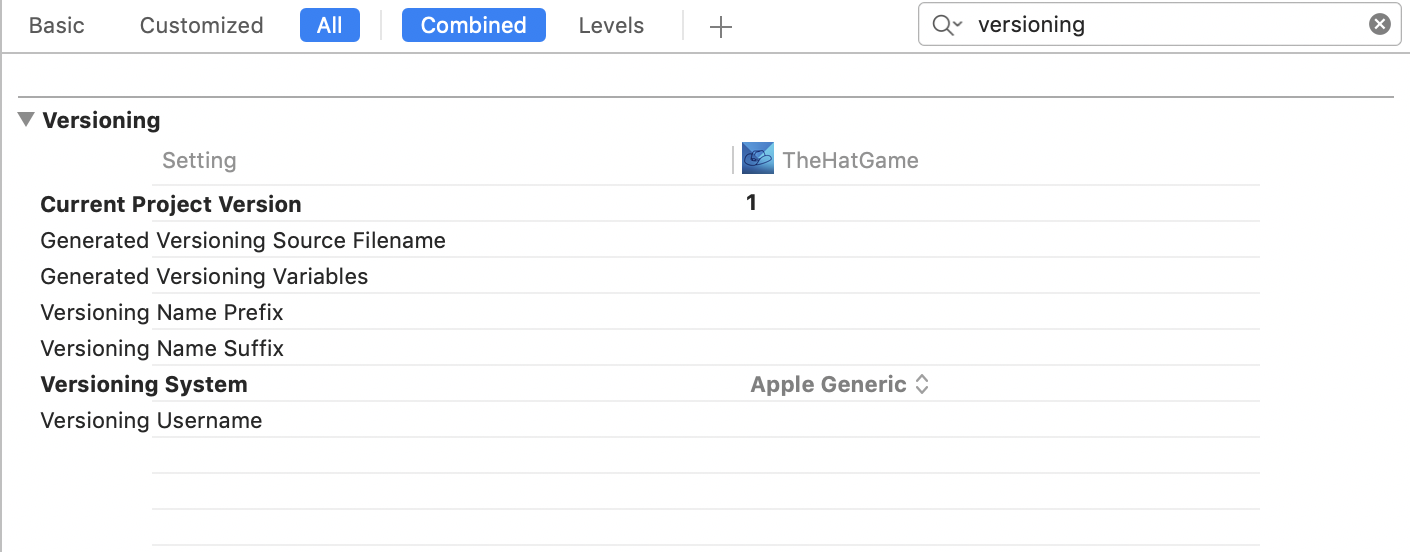Select the All settings filter
Viewport: 1410px width, 552px height.
(x=329, y=26)
